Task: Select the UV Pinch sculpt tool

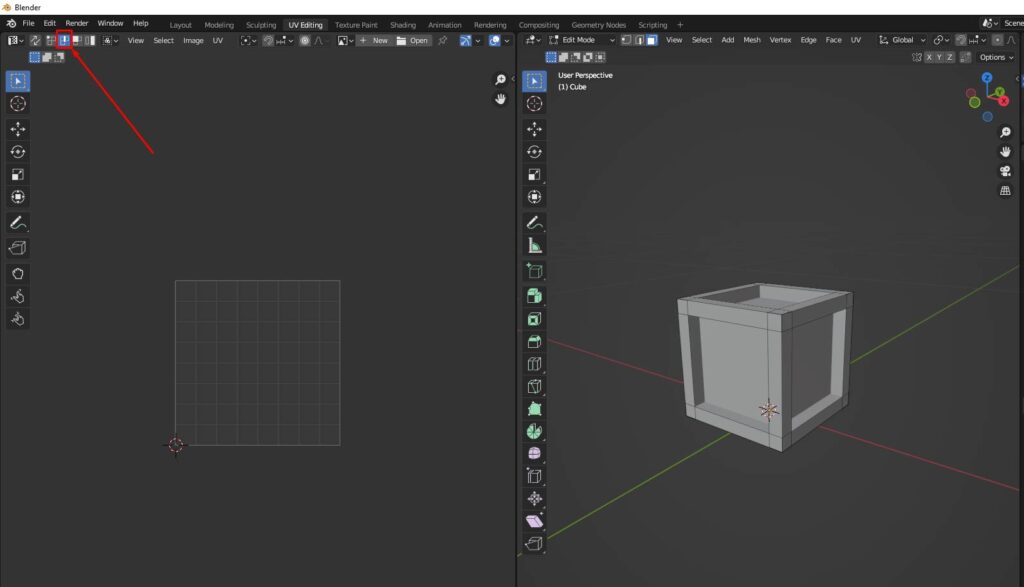Action: (18, 319)
